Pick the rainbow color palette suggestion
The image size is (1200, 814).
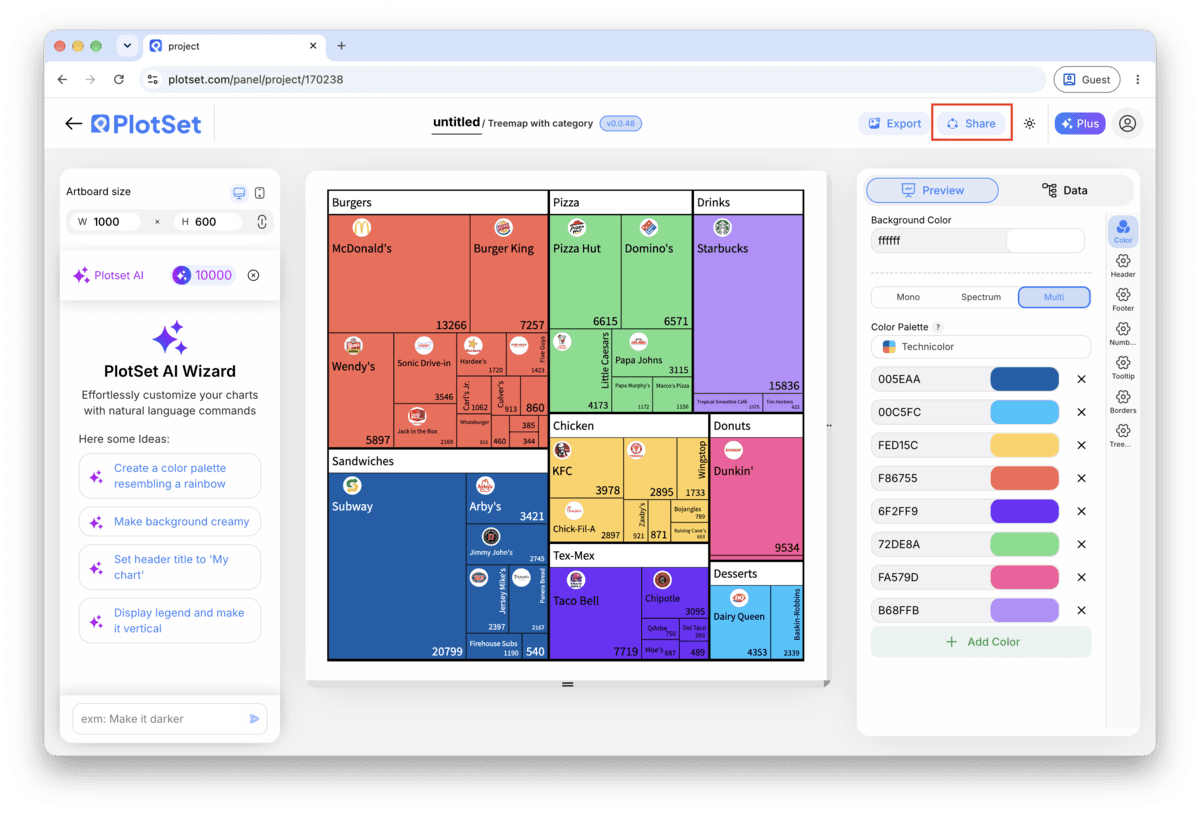point(170,476)
